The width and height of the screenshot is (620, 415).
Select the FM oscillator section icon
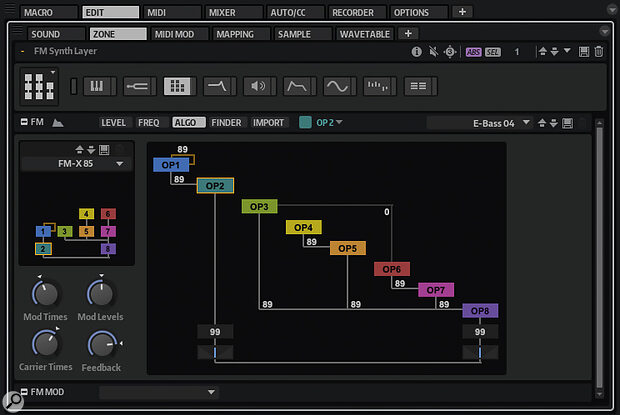pos(177,86)
